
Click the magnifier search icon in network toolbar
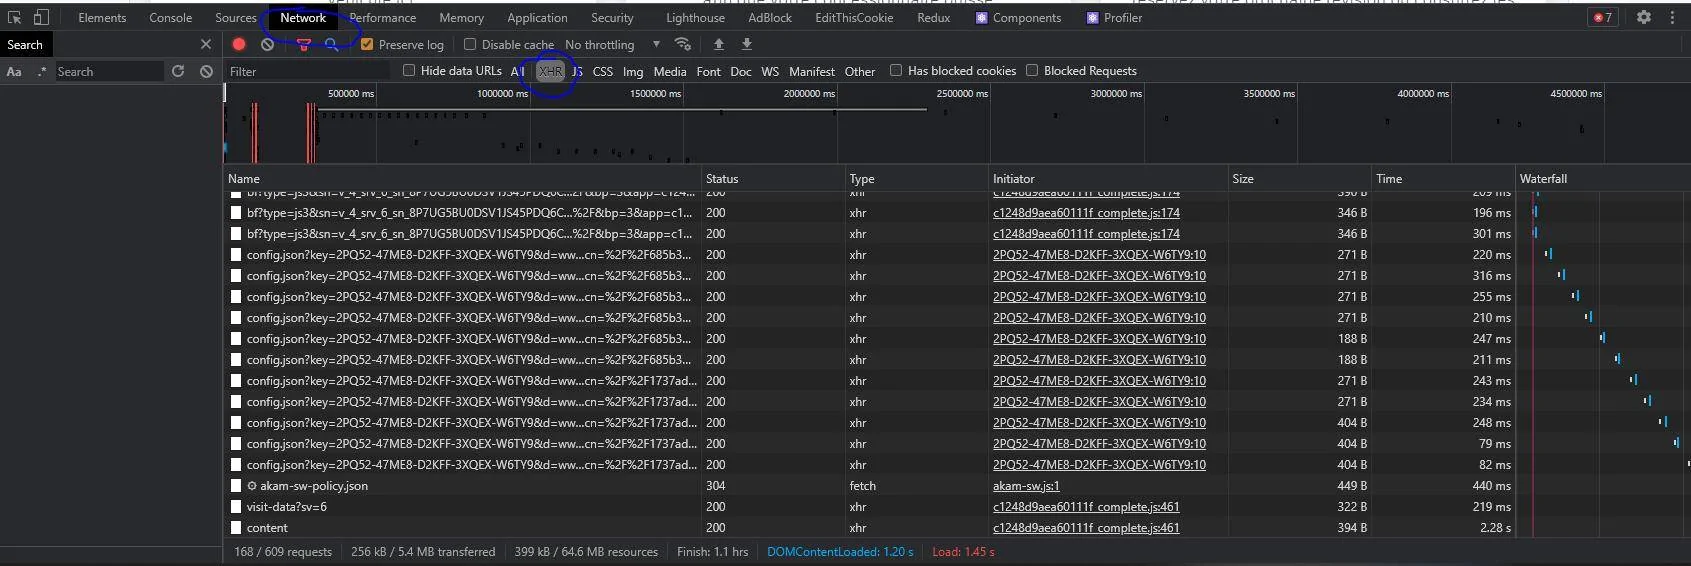(331, 44)
